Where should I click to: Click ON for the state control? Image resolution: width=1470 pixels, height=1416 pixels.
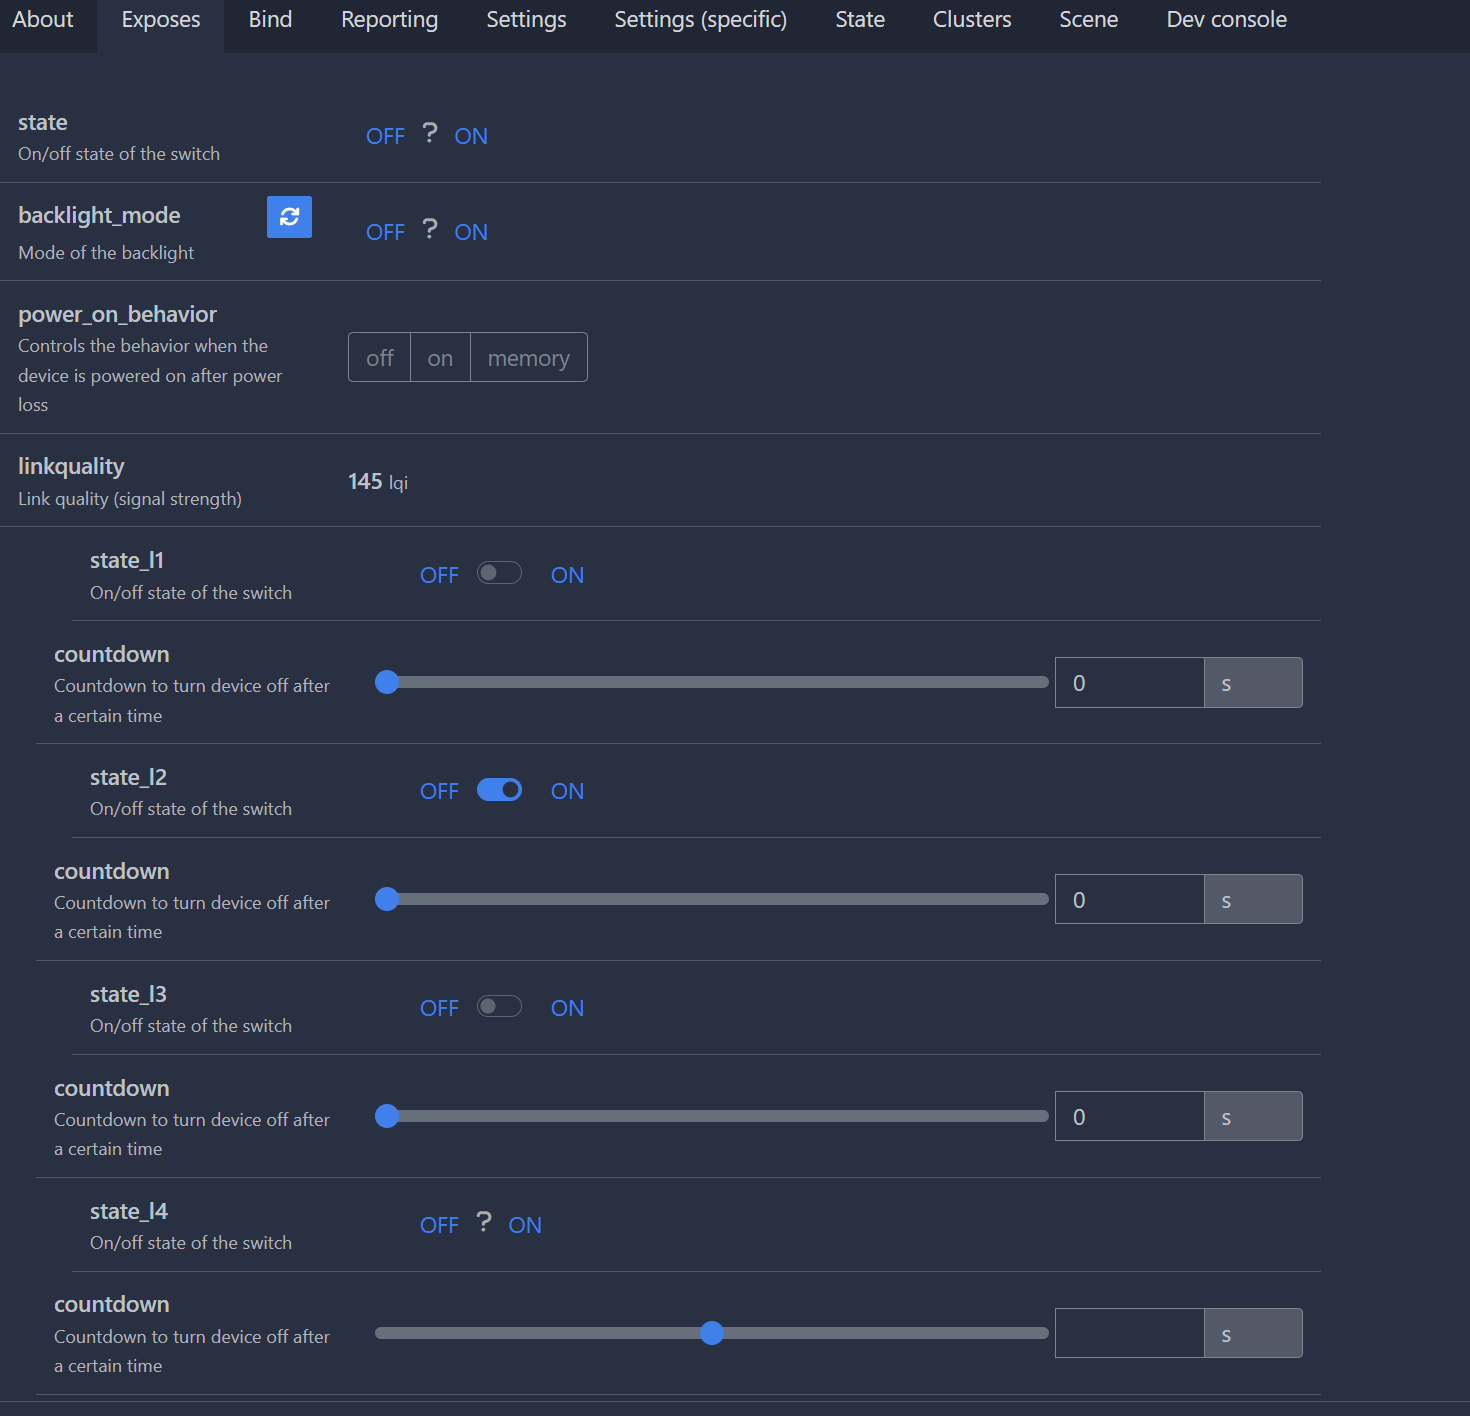470,135
